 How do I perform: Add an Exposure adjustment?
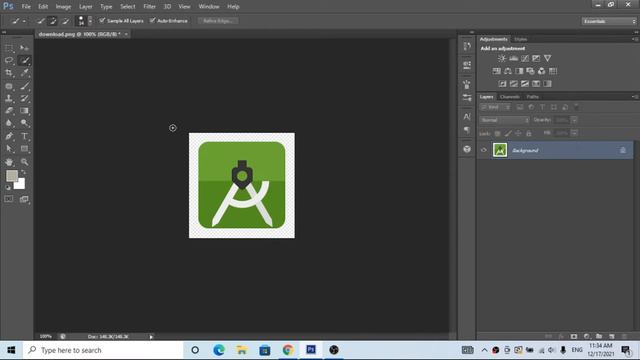(536, 58)
